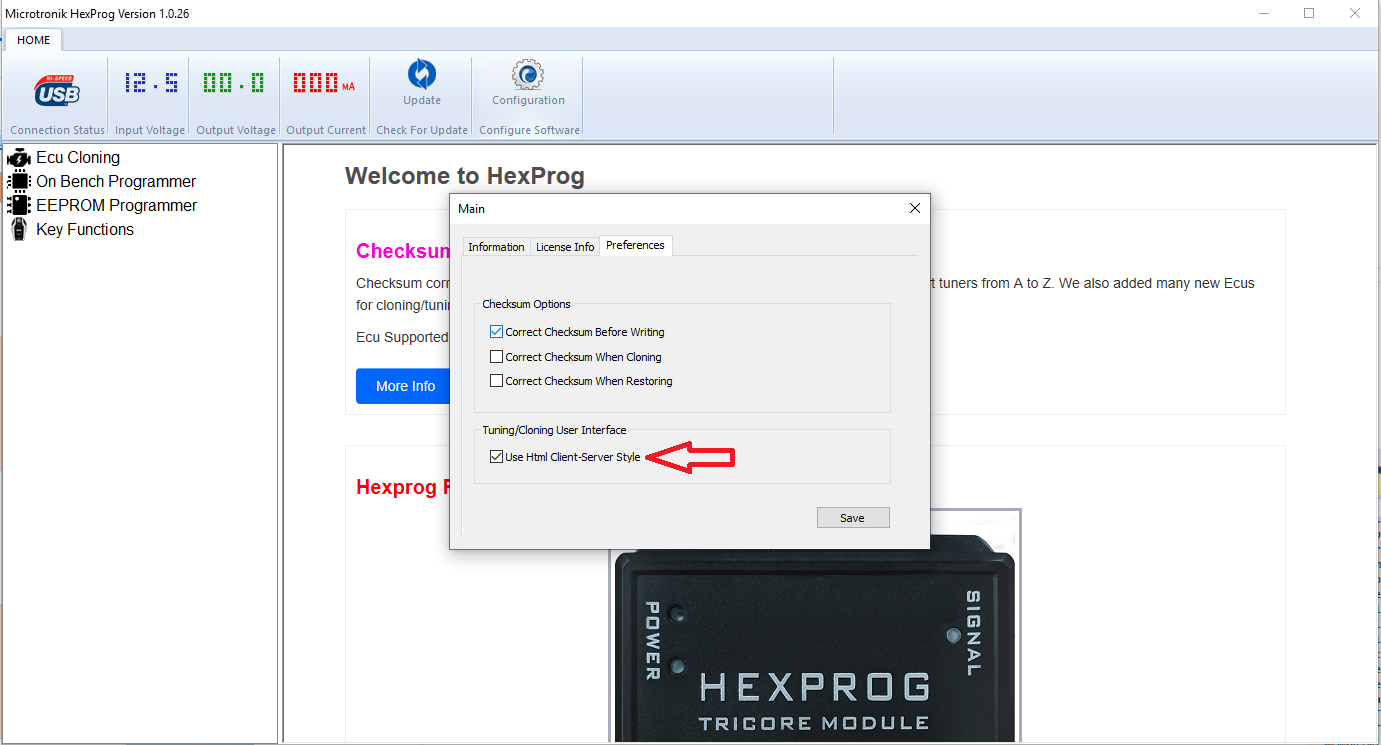Select the Ecu Cloning function

[77, 157]
